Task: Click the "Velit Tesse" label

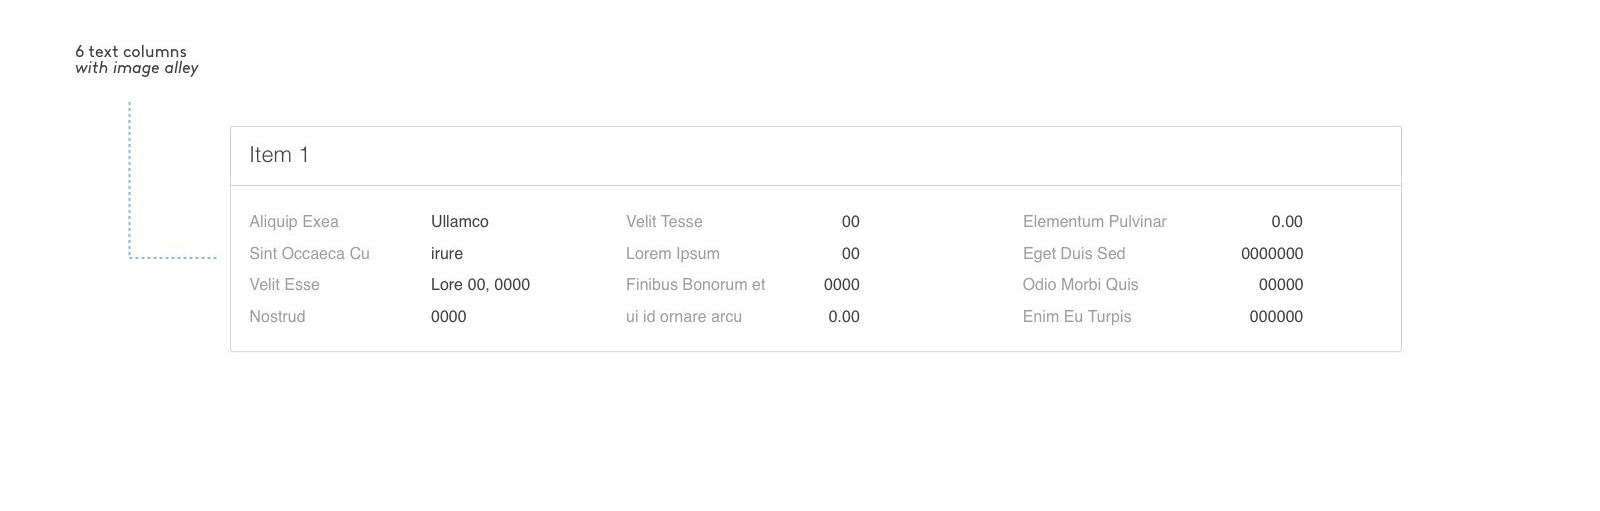Action: [664, 222]
